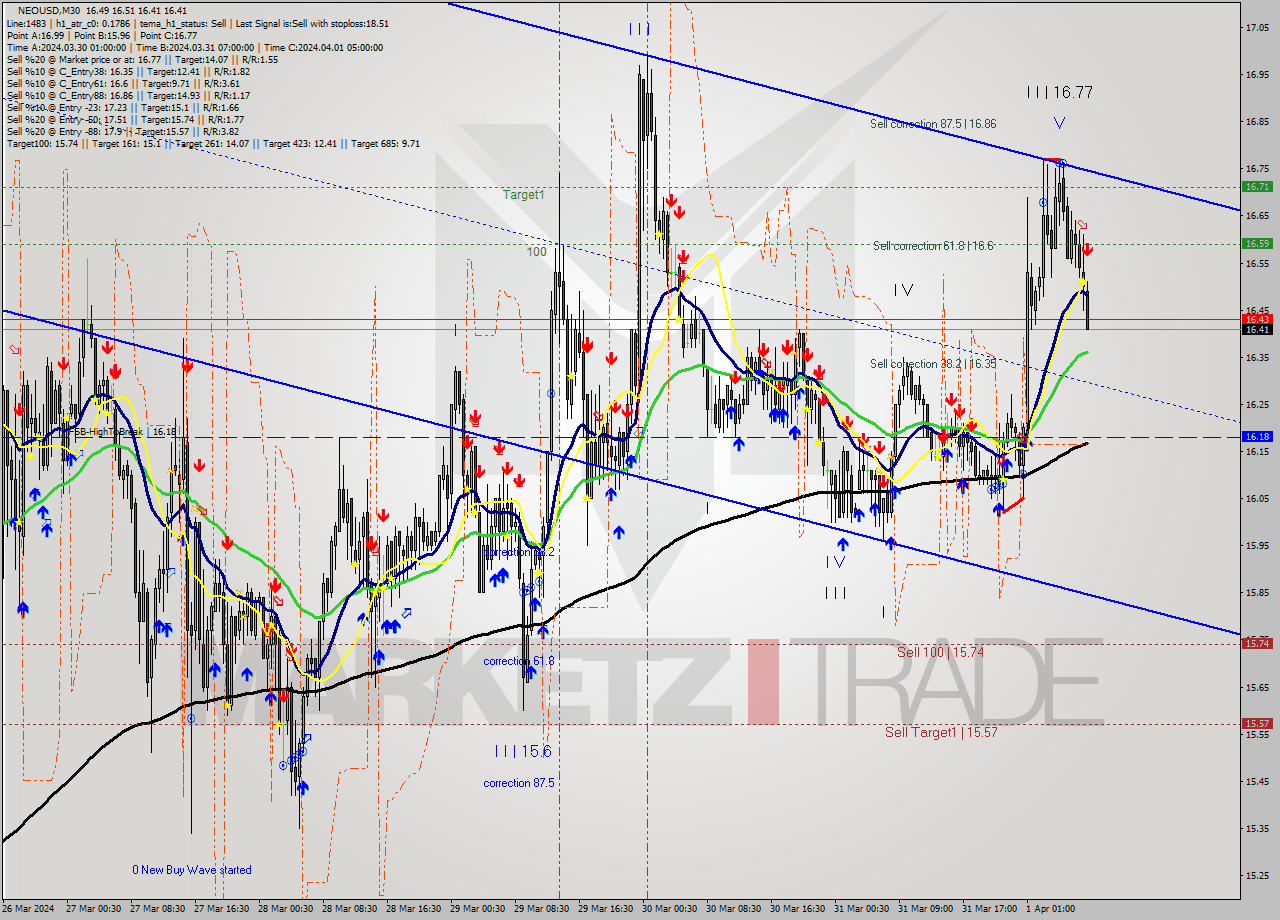This screenshot has width=1280, height=920.
Task: Click the 15.85 price axis value
Action: click(1257, 592)
